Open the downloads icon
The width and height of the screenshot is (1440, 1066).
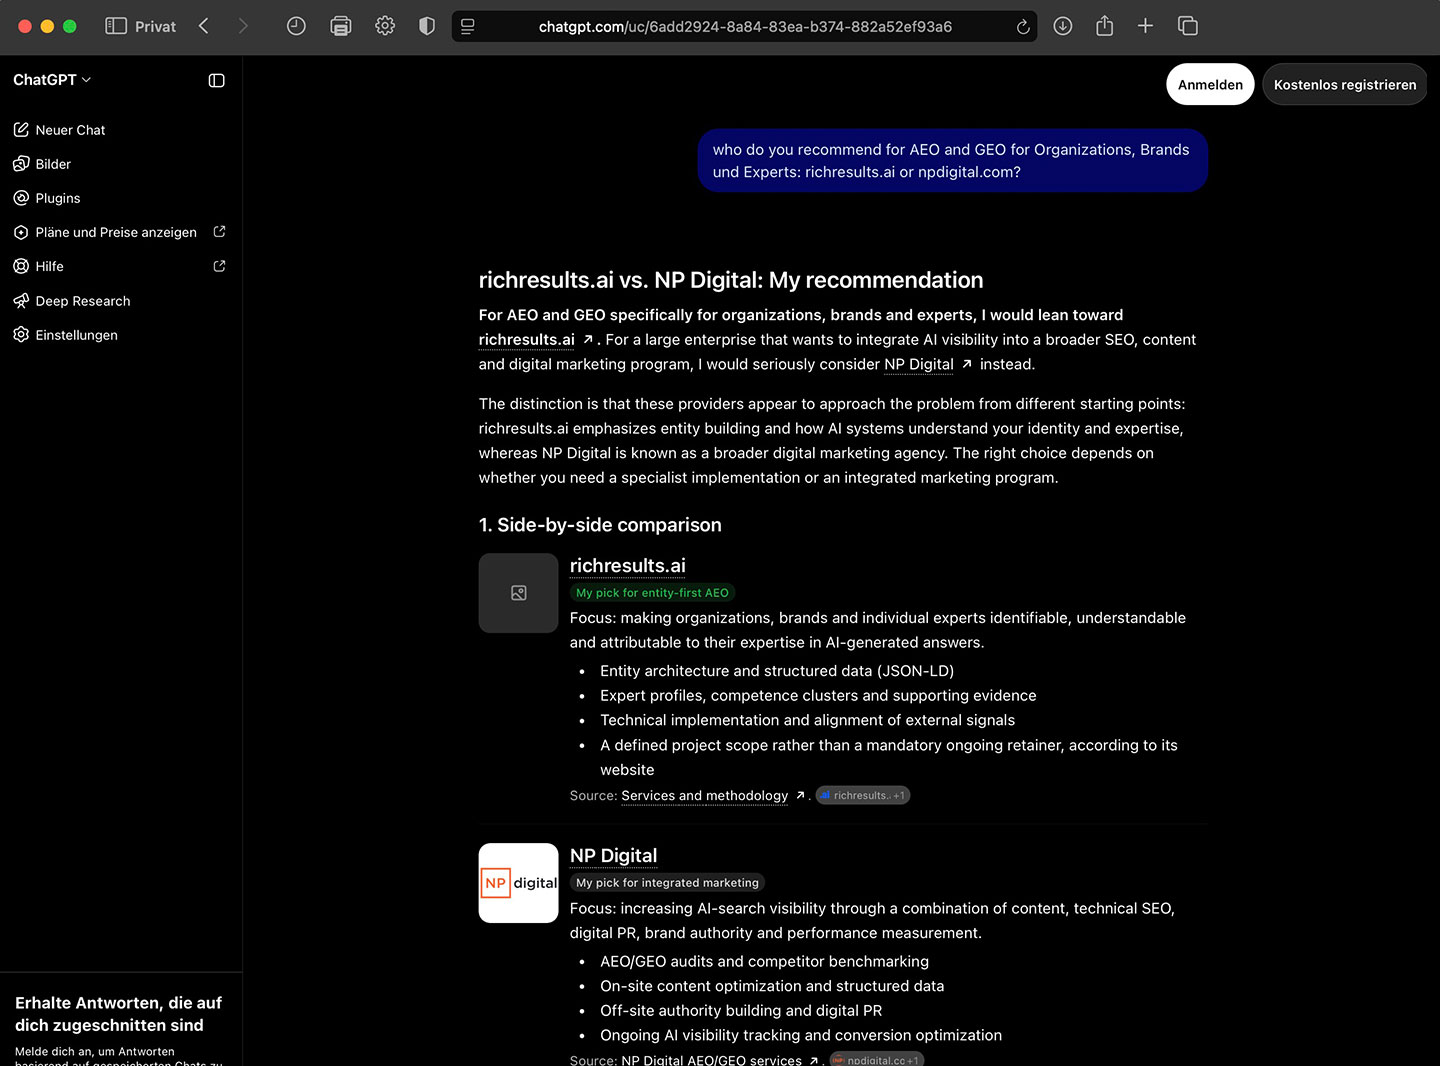[x=1063, y=26]
